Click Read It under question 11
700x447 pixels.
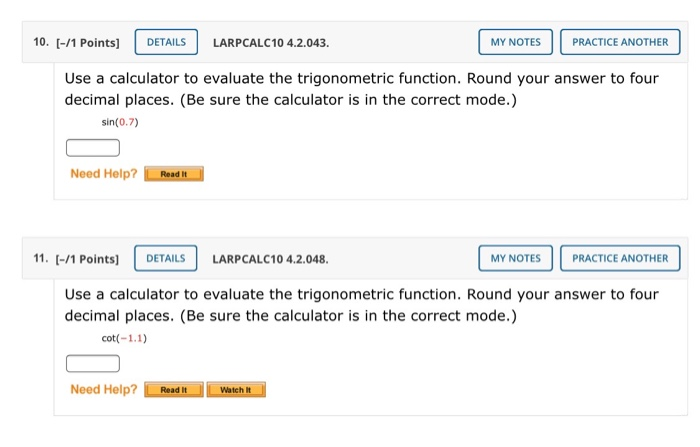174,389
